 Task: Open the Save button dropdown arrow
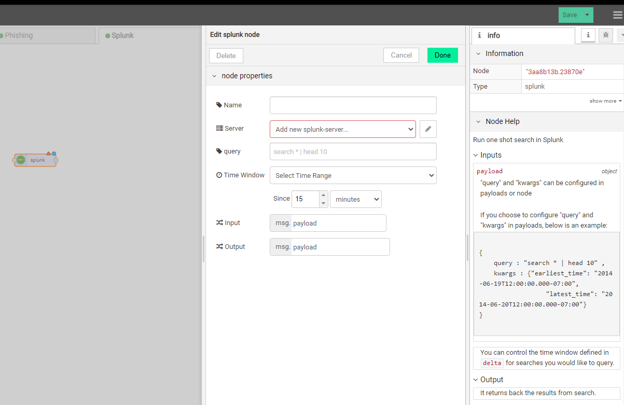[x=587, y=15]
